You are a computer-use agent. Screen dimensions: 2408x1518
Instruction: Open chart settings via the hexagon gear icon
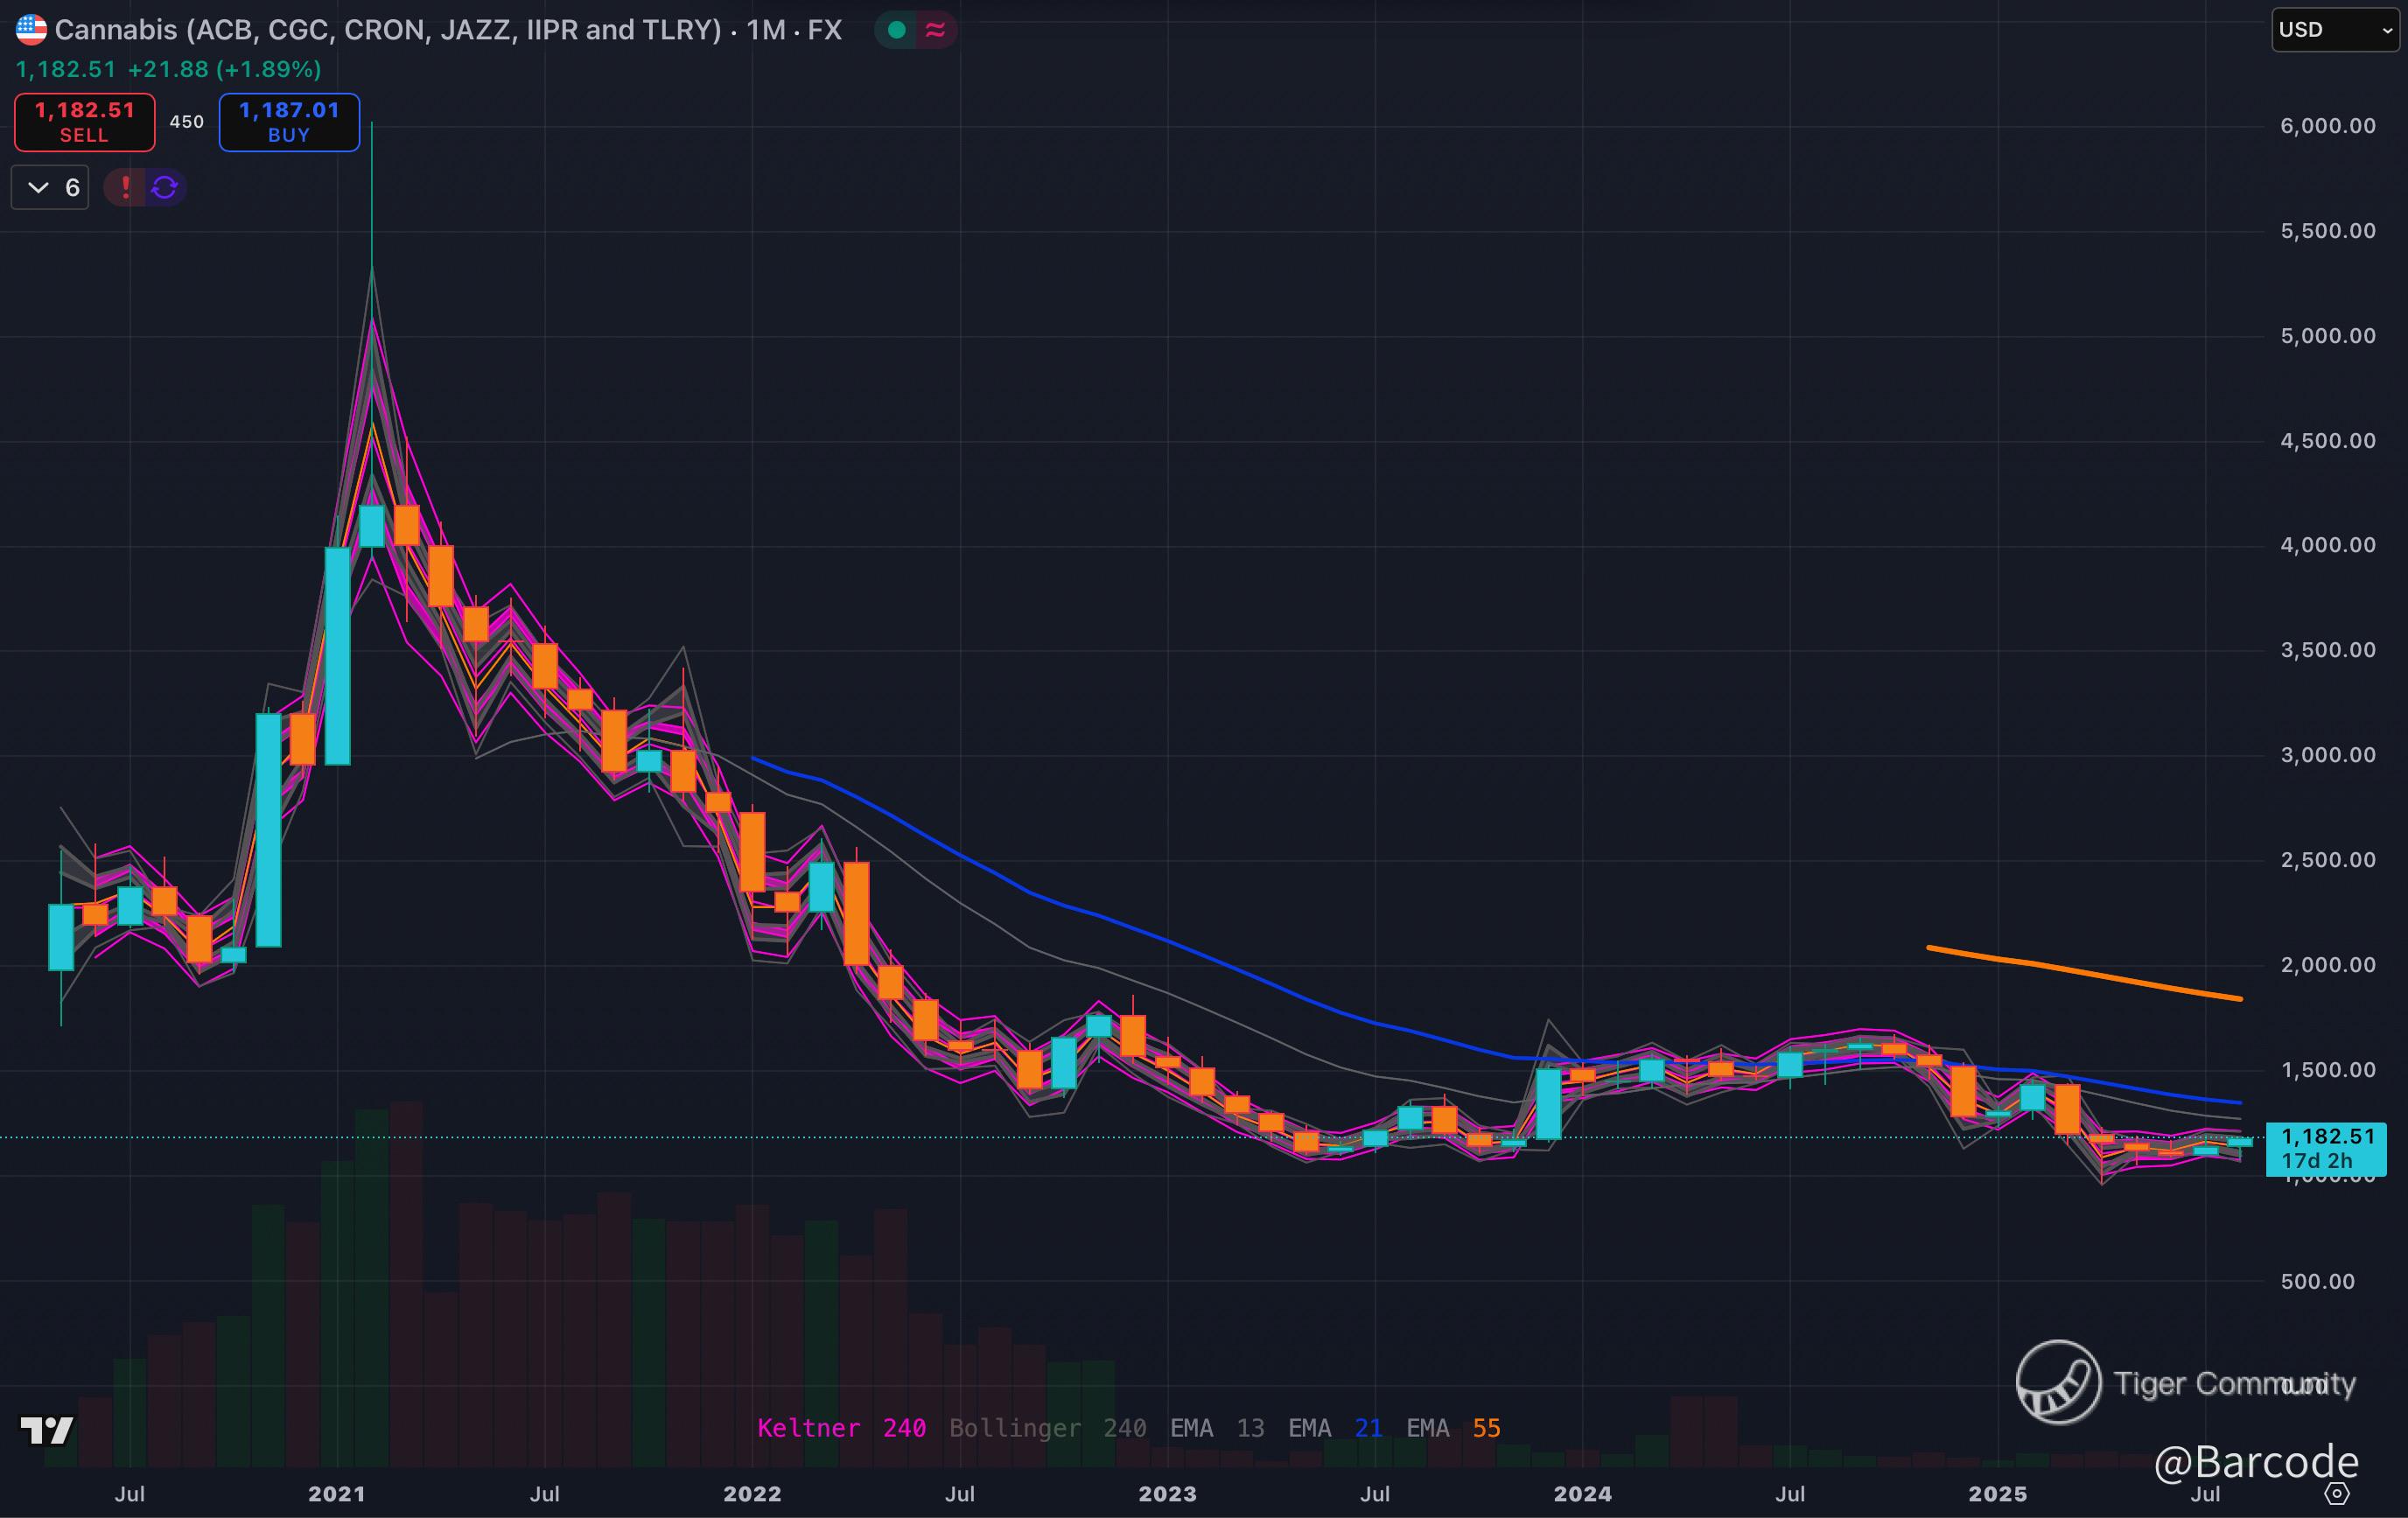coord(2337,1493)
